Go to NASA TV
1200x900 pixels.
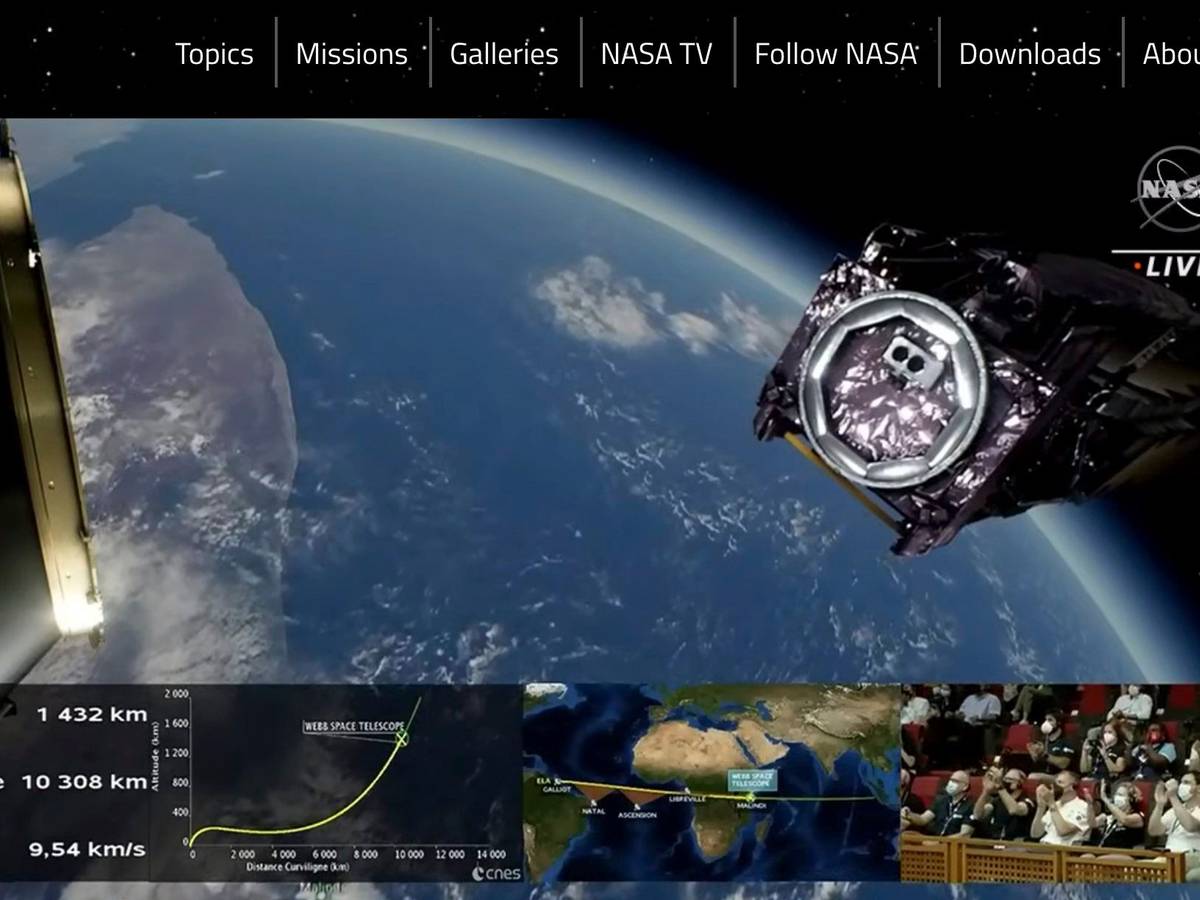click(x=656, y=54)
